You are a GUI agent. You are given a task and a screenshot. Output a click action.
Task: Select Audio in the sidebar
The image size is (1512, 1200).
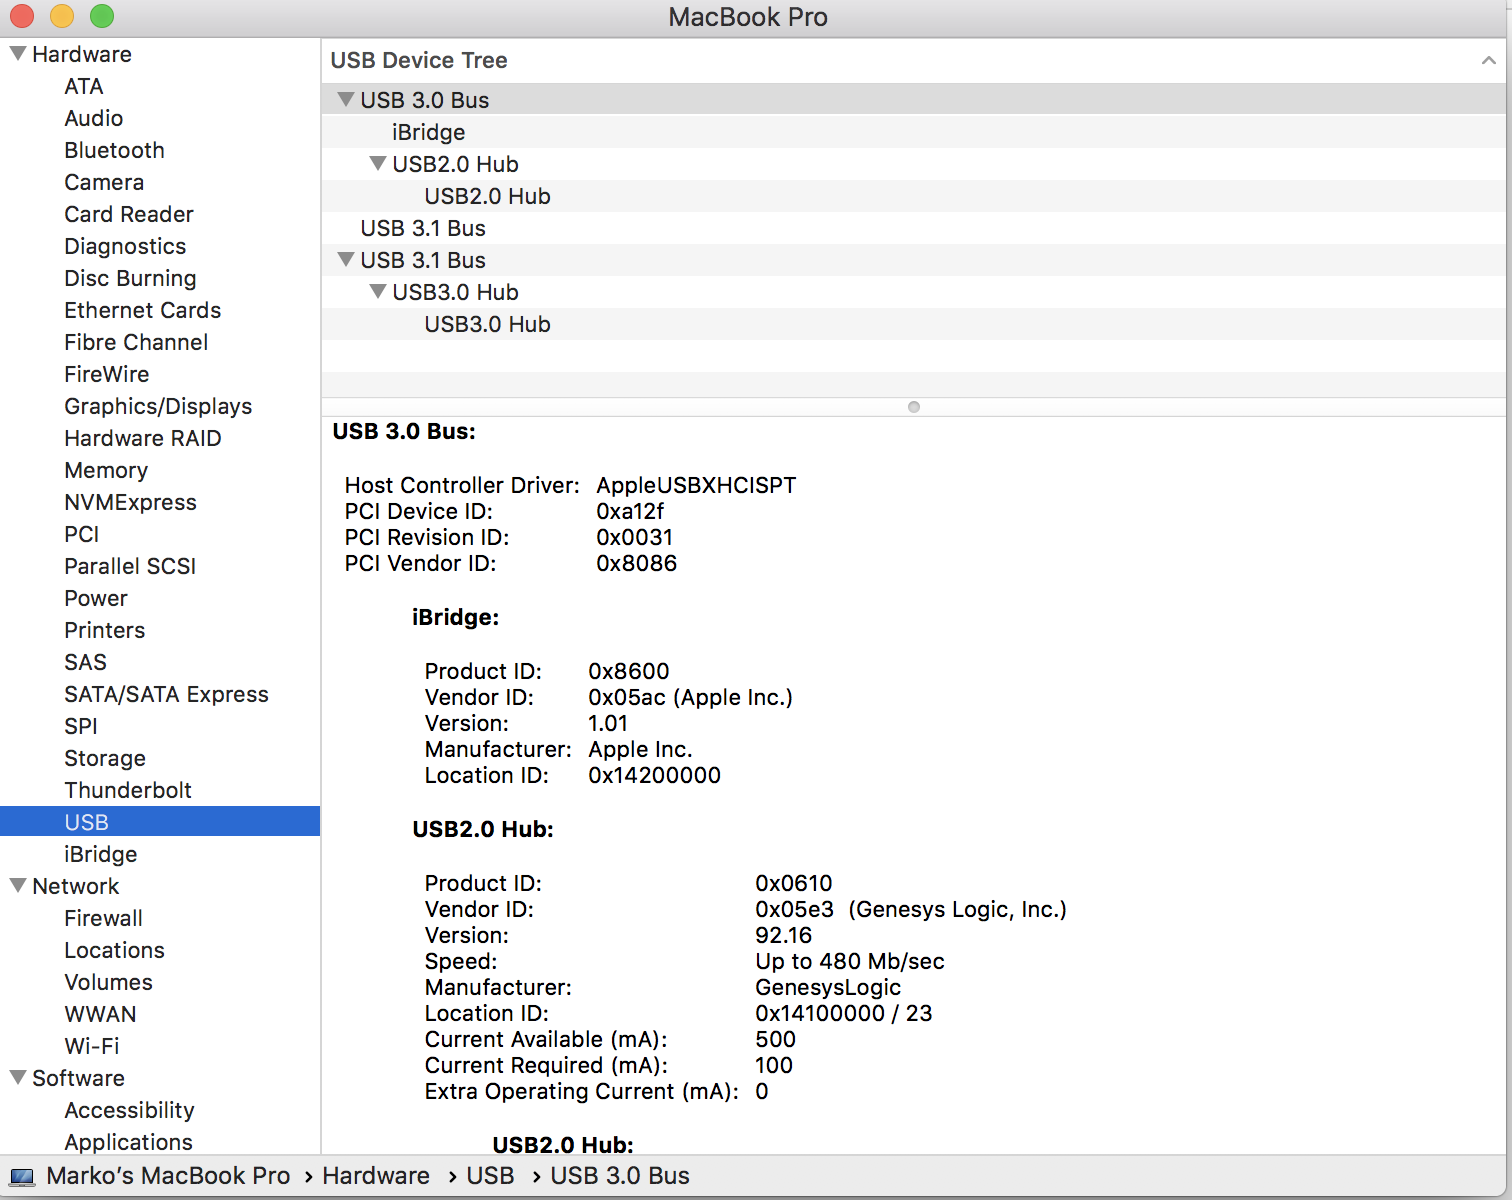(x=94, y=118)
